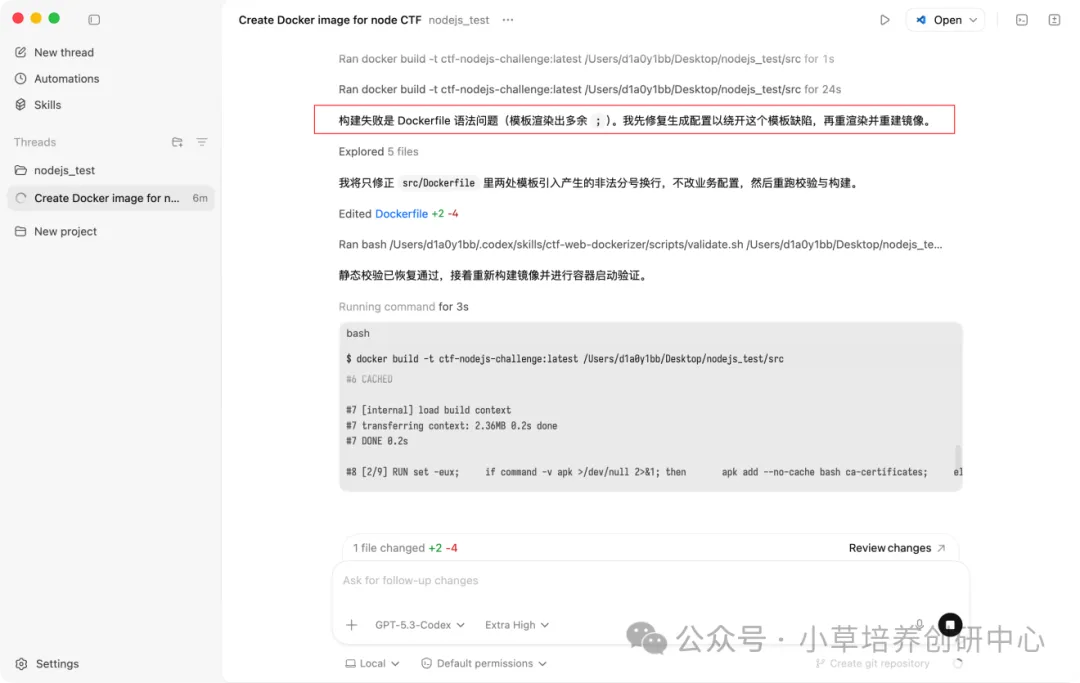Screen dimensions: 1080x683
Task: Click the new folder icon beside Threads
Action: (177, 142)
